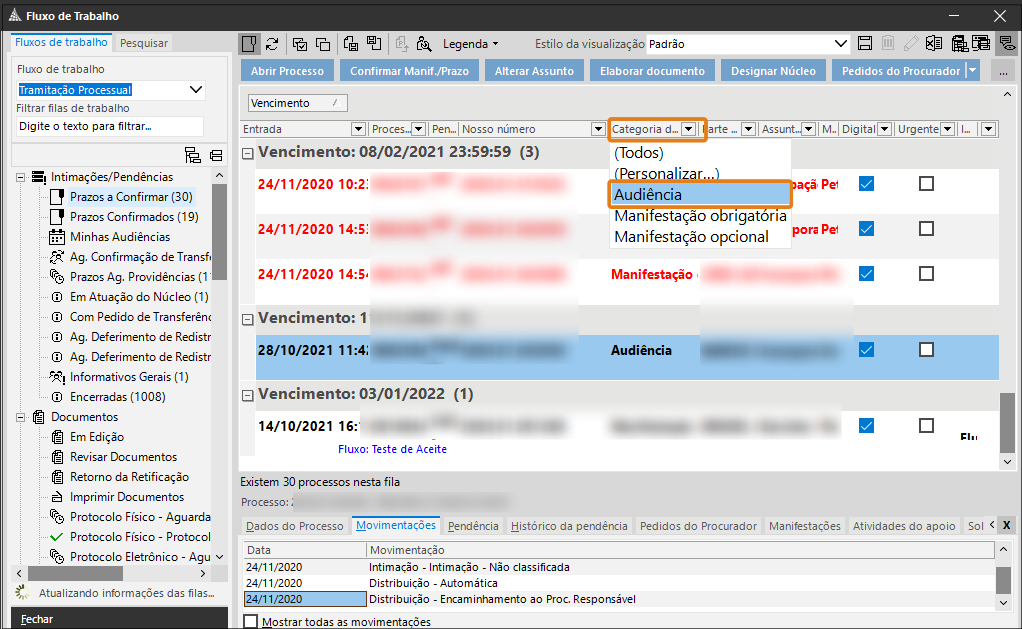Image resolution: width=1022 pixels, height=629 pixels.
Task: Click the refresh icon on the toolbar
Action: [272, 44]
